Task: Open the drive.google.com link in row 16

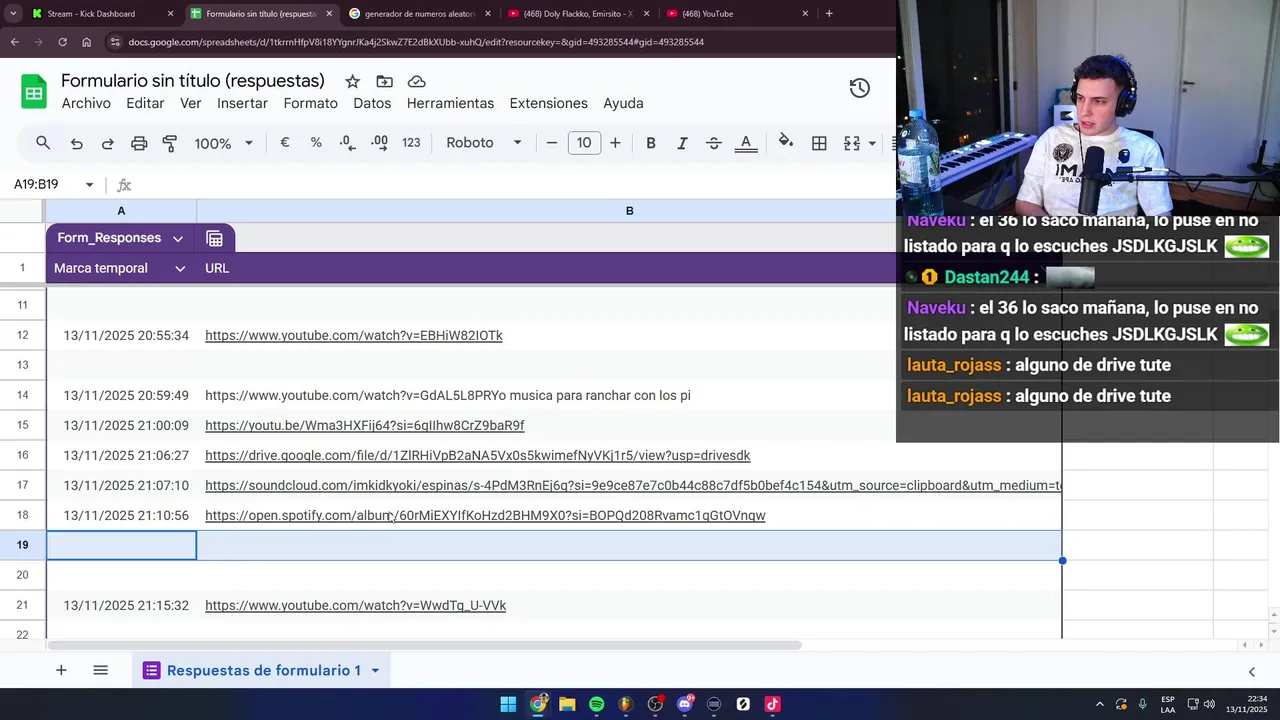Action: click(478, 455)
